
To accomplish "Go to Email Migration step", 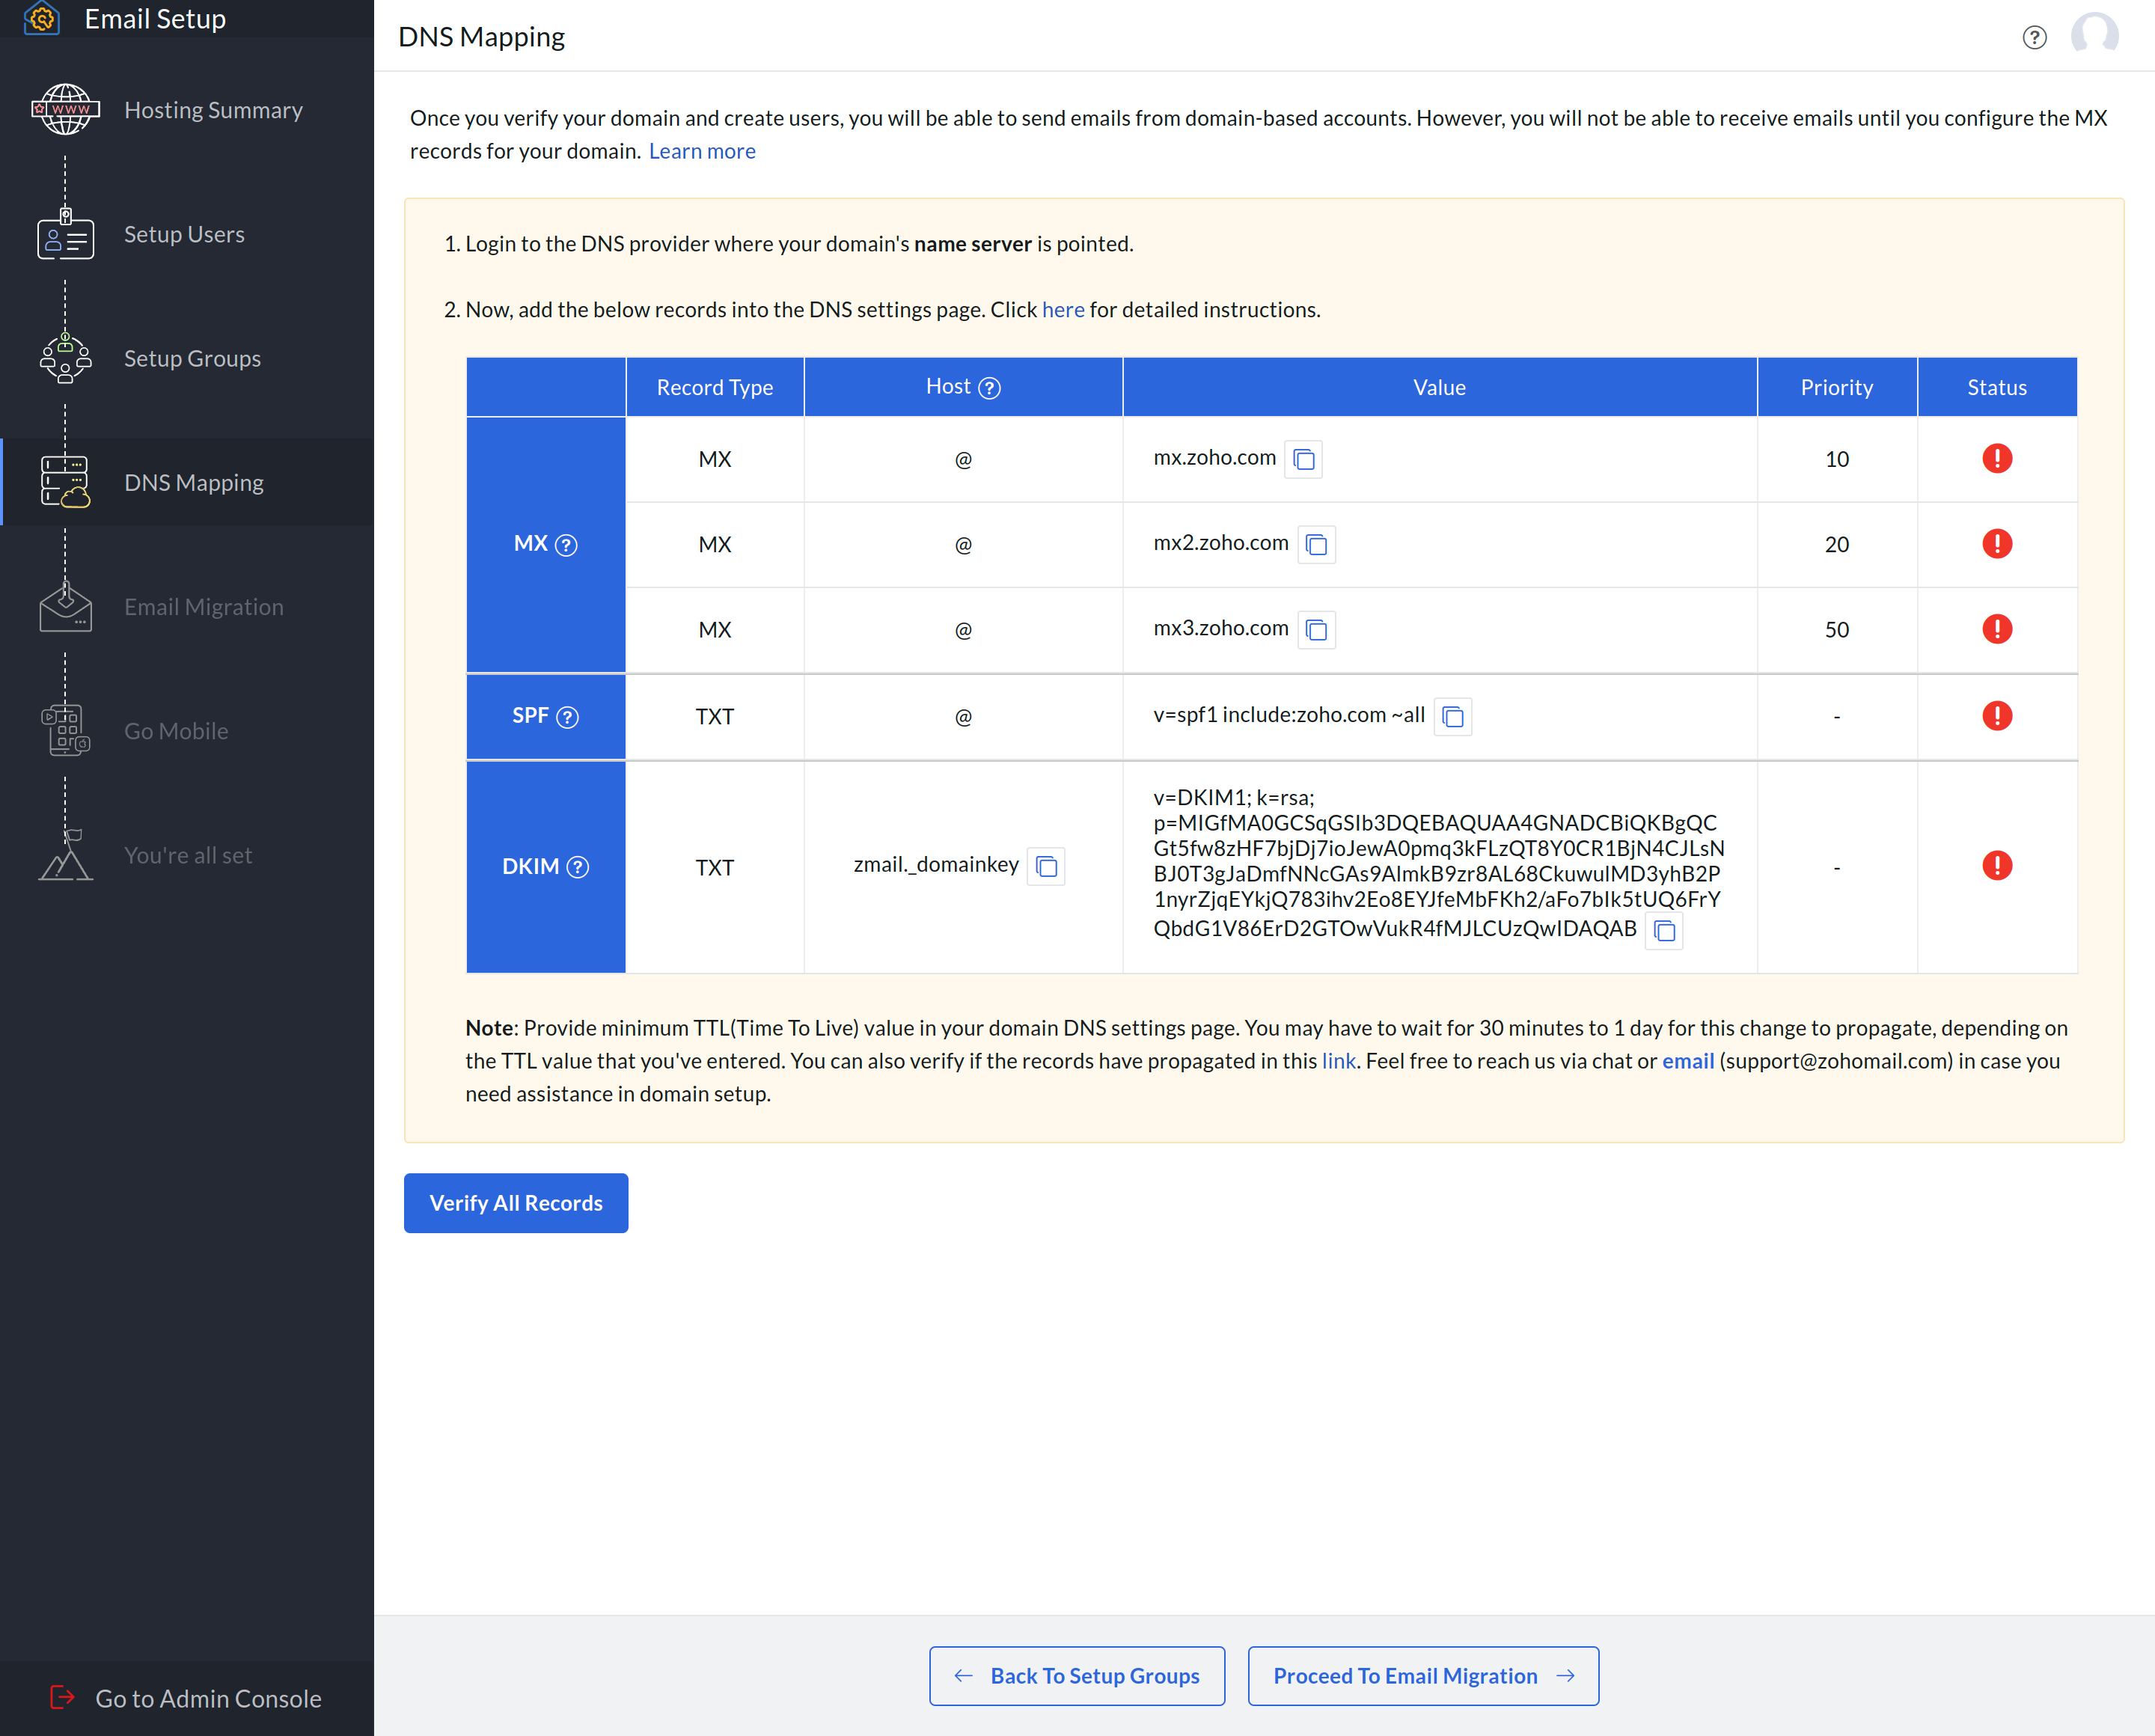I will [187, 607].
